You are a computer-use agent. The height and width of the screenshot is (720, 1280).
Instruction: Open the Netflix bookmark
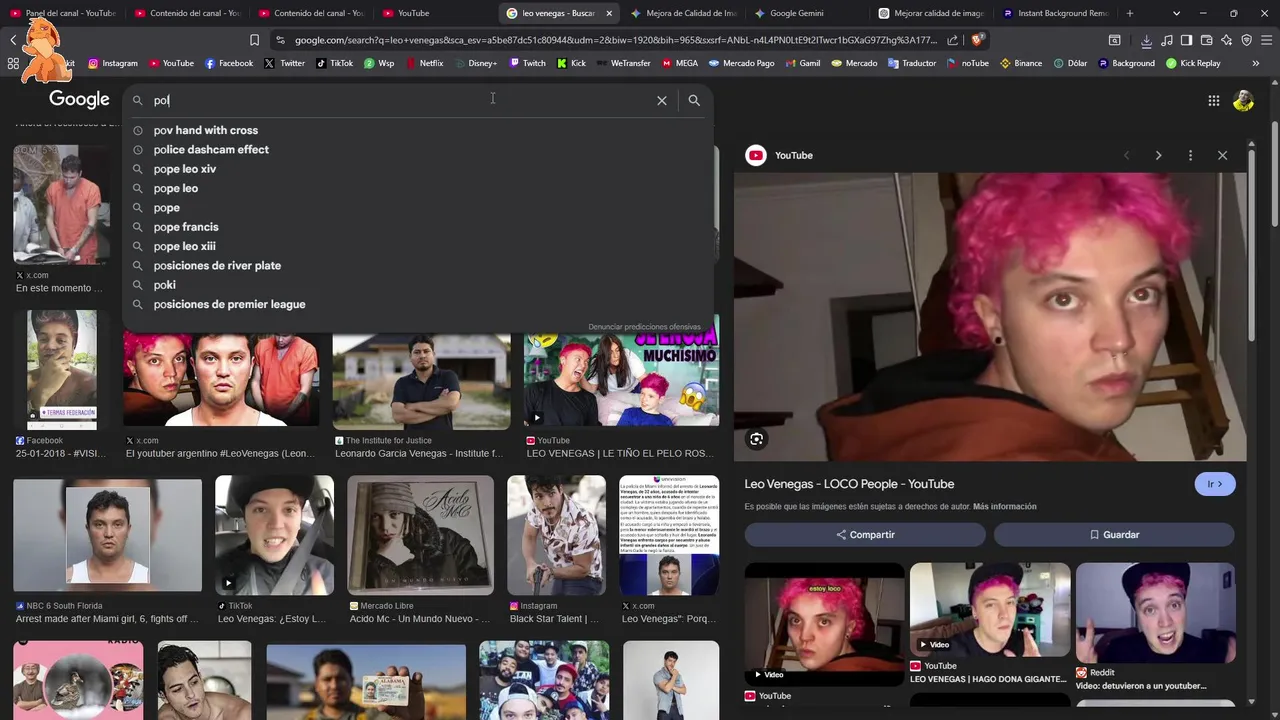(424, 63)
